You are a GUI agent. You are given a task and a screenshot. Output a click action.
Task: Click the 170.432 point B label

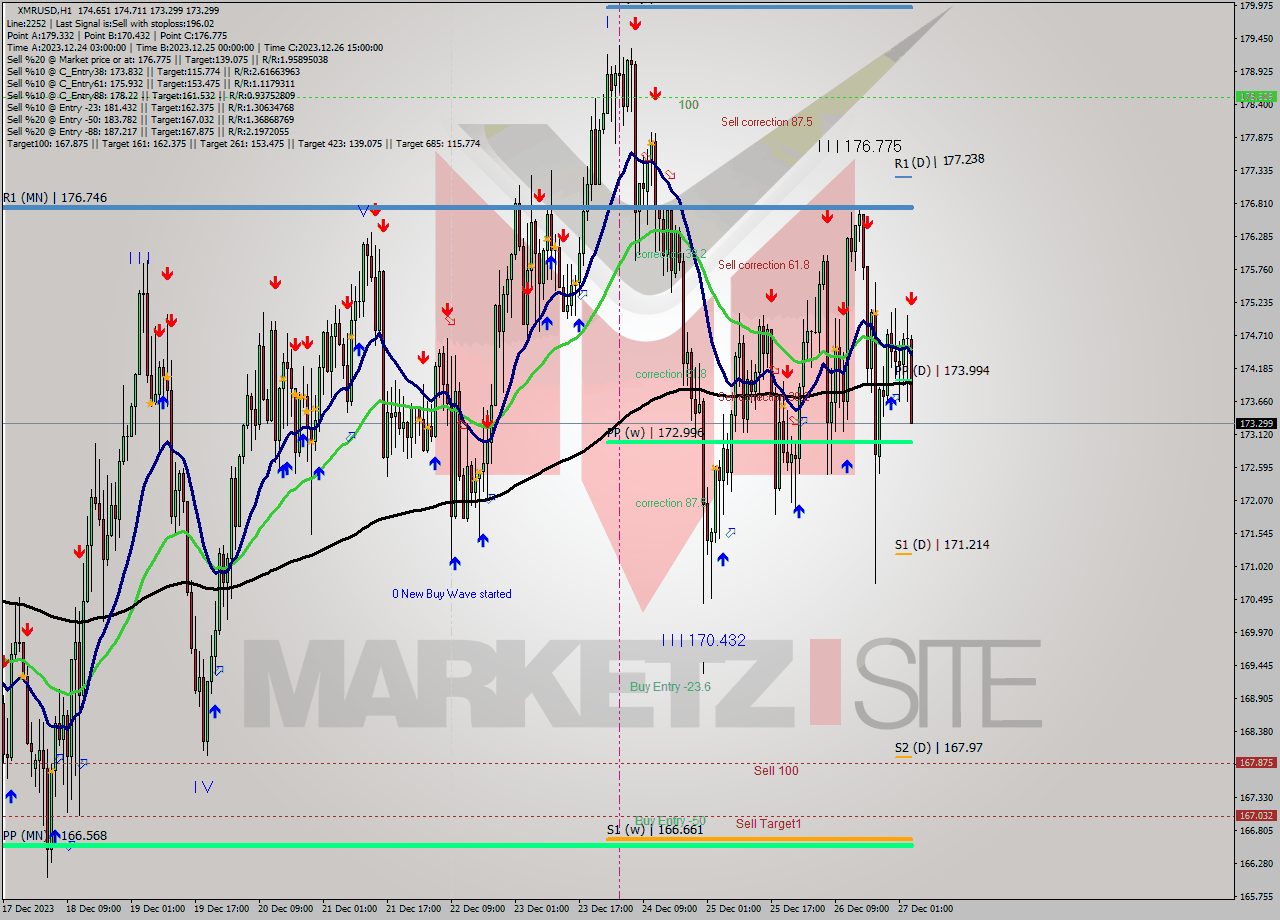tap(704, 640)
